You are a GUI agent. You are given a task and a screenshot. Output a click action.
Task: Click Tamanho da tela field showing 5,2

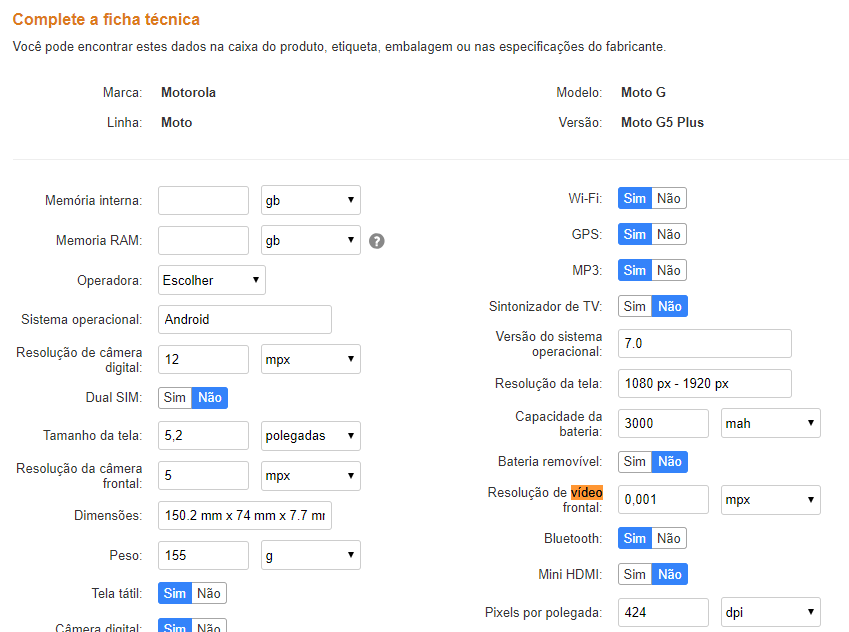[204, 435]
